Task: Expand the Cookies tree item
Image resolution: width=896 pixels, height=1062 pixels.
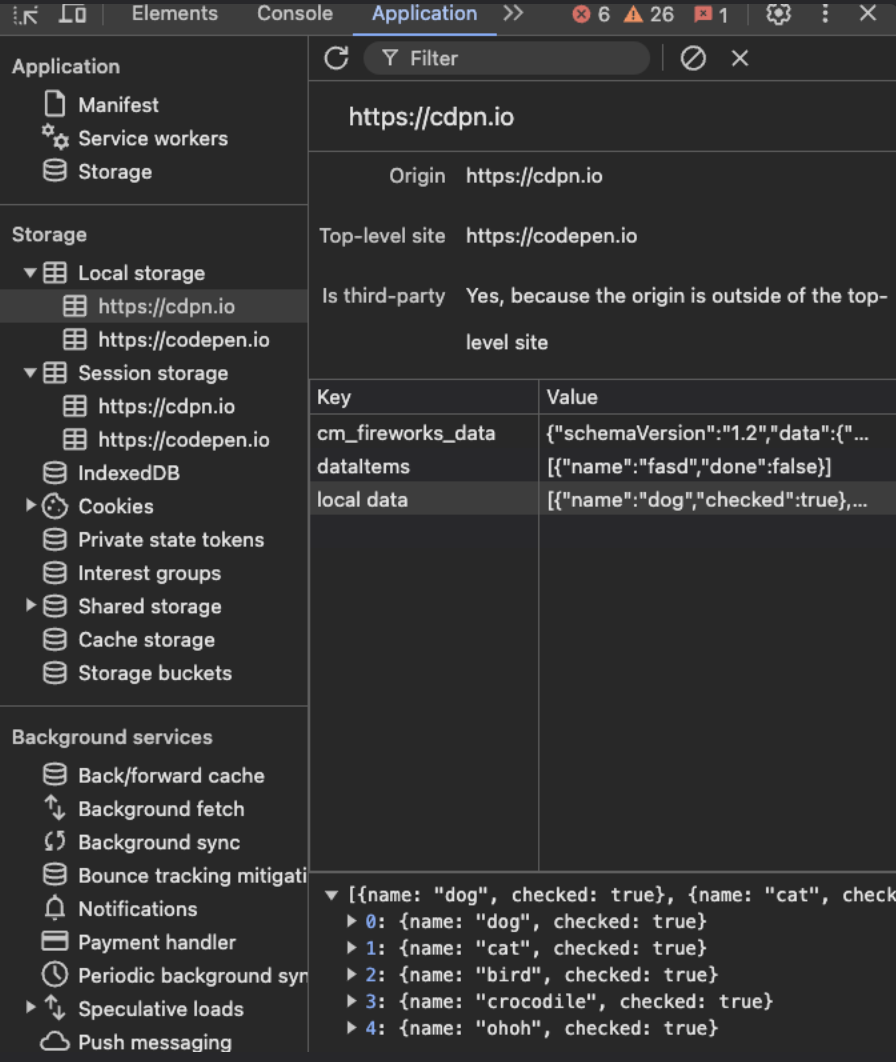Action: point(31,506)
